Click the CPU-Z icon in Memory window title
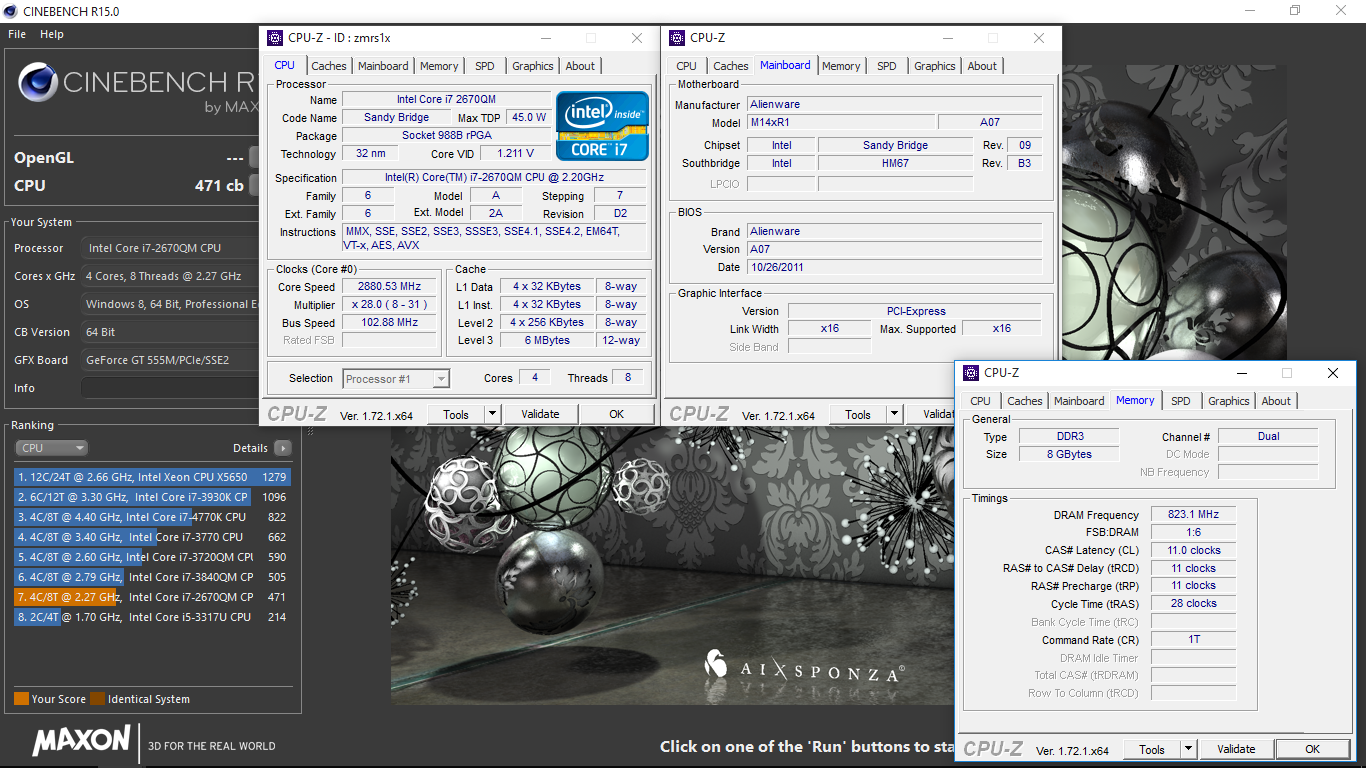This screenshot has height=768, width=1366. (x=972, y=373)
